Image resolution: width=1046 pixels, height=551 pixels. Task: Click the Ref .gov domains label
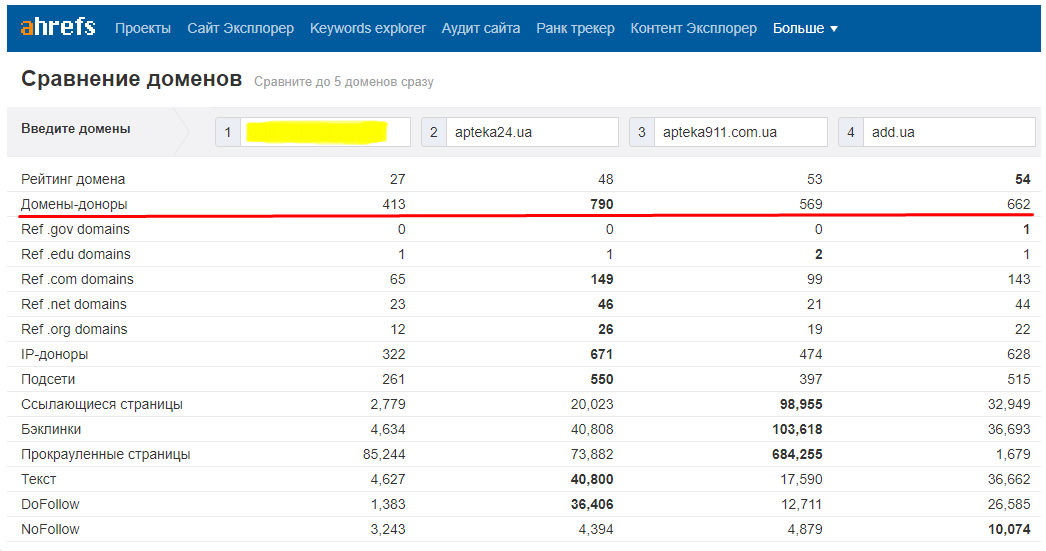click(x=75, y=229)
